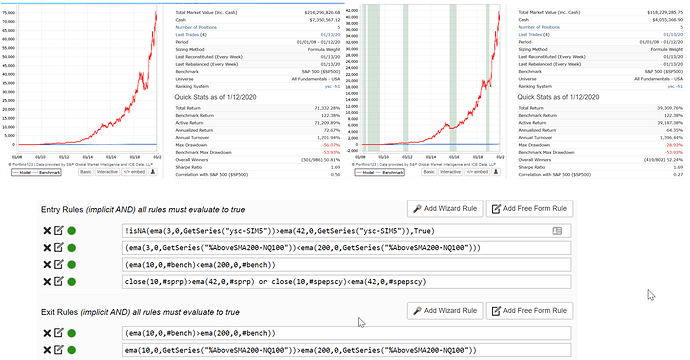Focus the close(10,#sprp) entry rule field
This screenshot has height=360, width=690.
346,282
